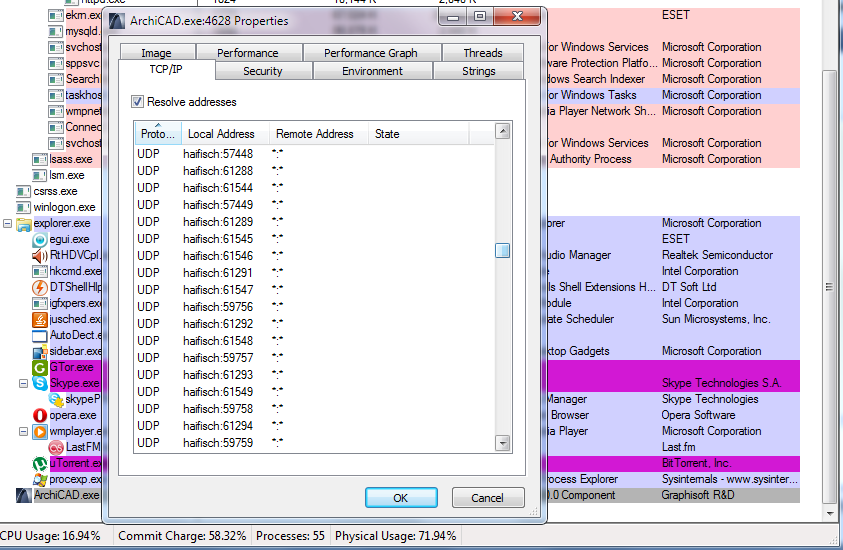Select the haifisch:59756 connection row
843x550 pixels.
coord(315,307)
